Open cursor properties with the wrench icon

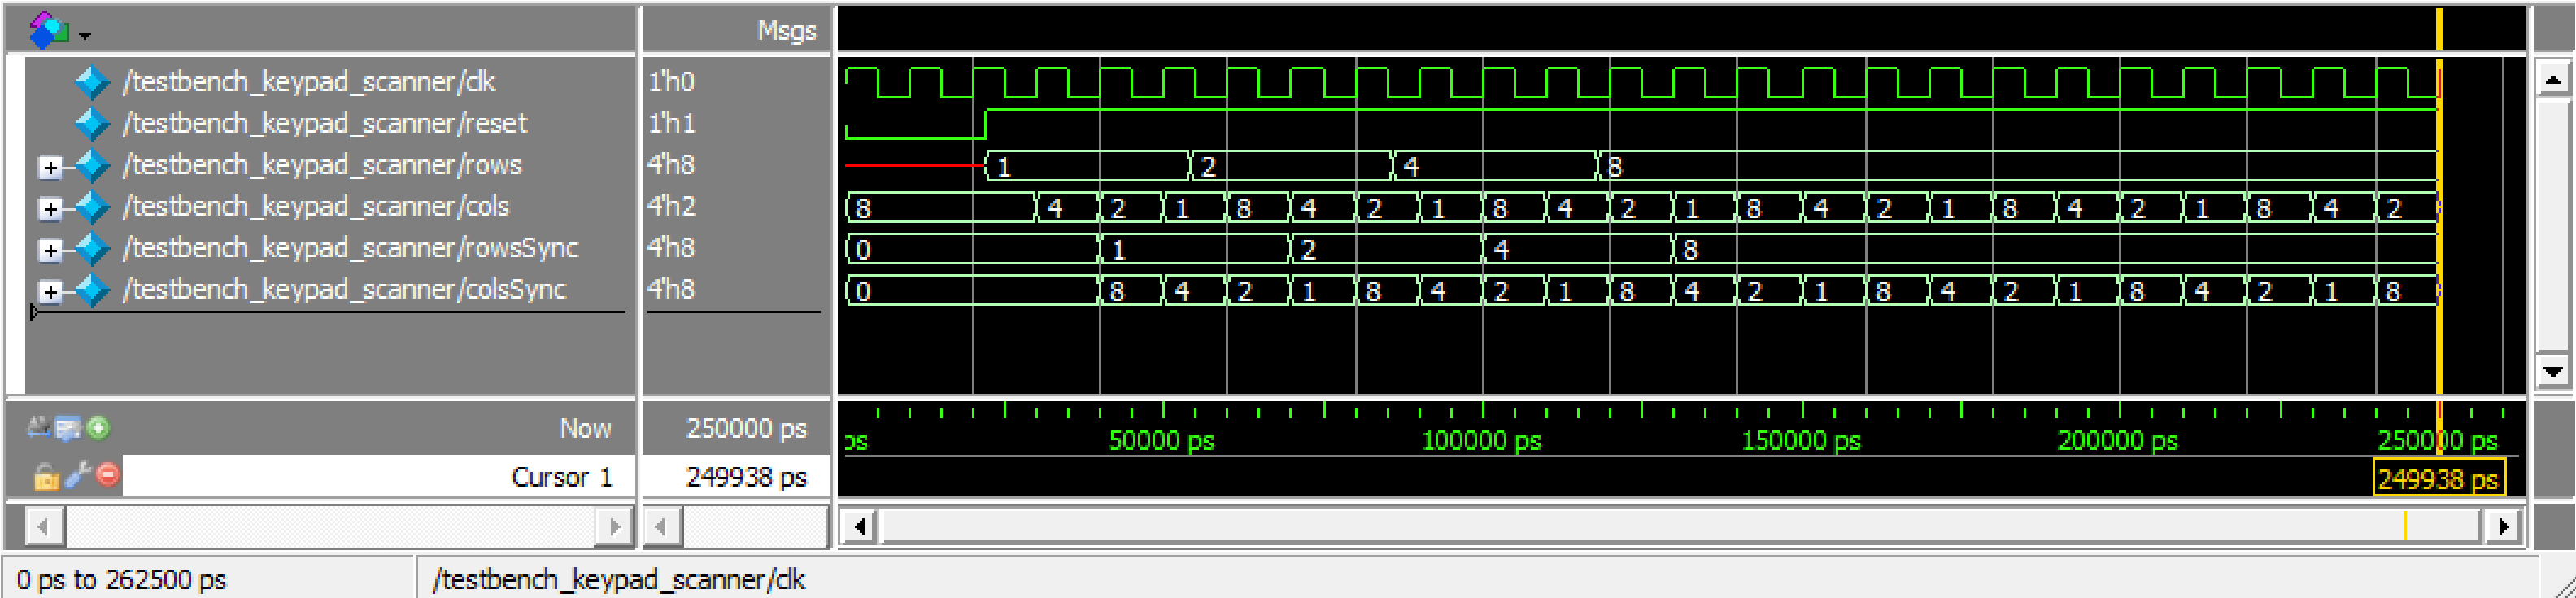77,475
